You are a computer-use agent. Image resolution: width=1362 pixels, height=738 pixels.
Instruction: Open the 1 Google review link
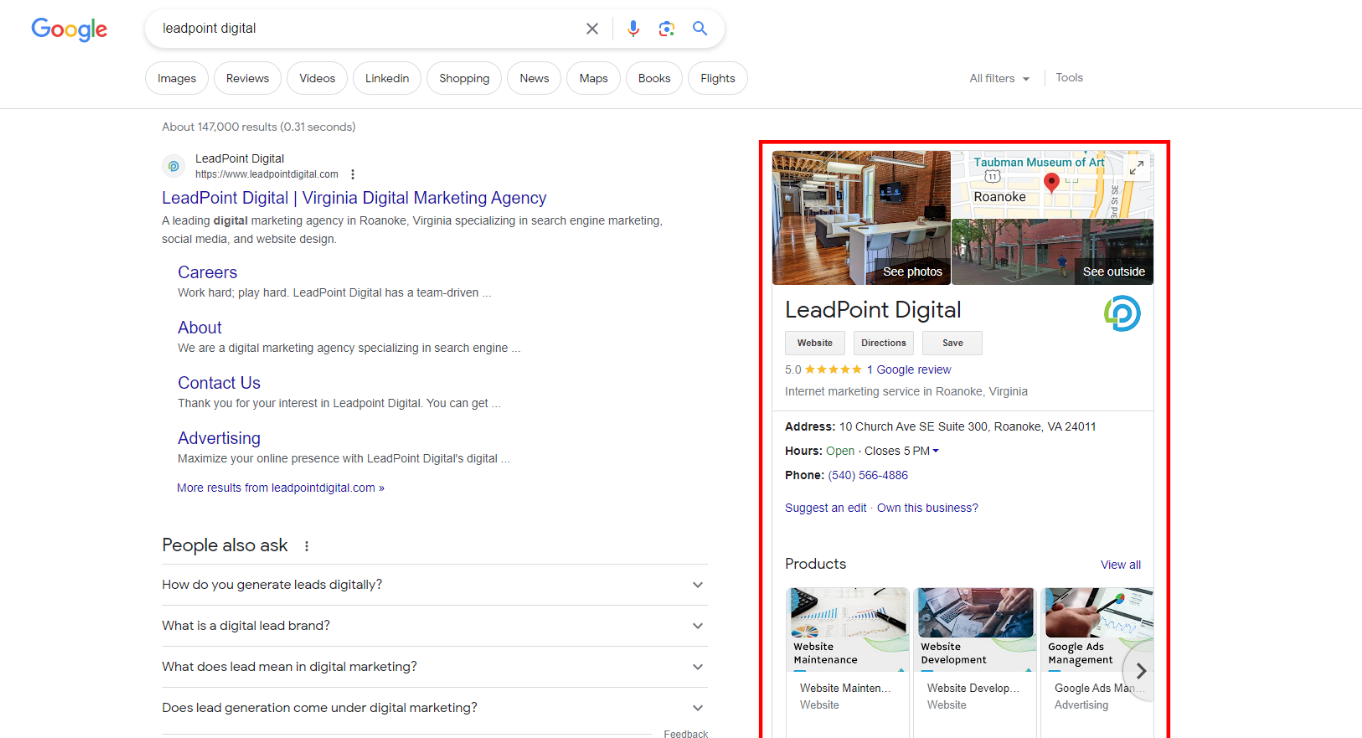point(909,370)
